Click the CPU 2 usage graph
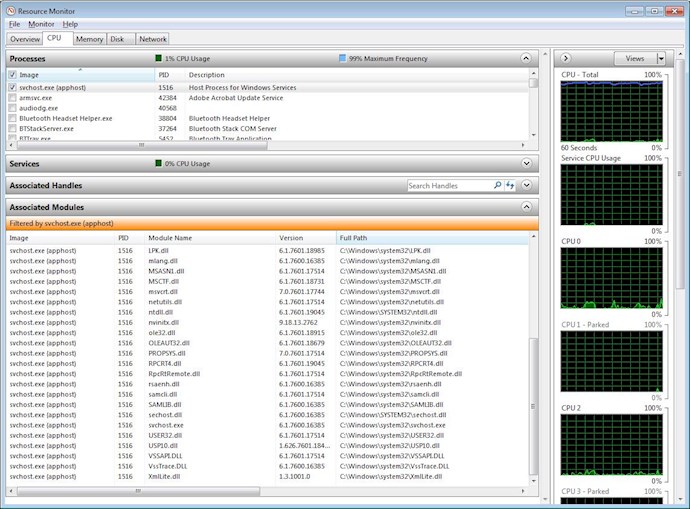The height and width of the screenshot is (509, 690). 612,445
